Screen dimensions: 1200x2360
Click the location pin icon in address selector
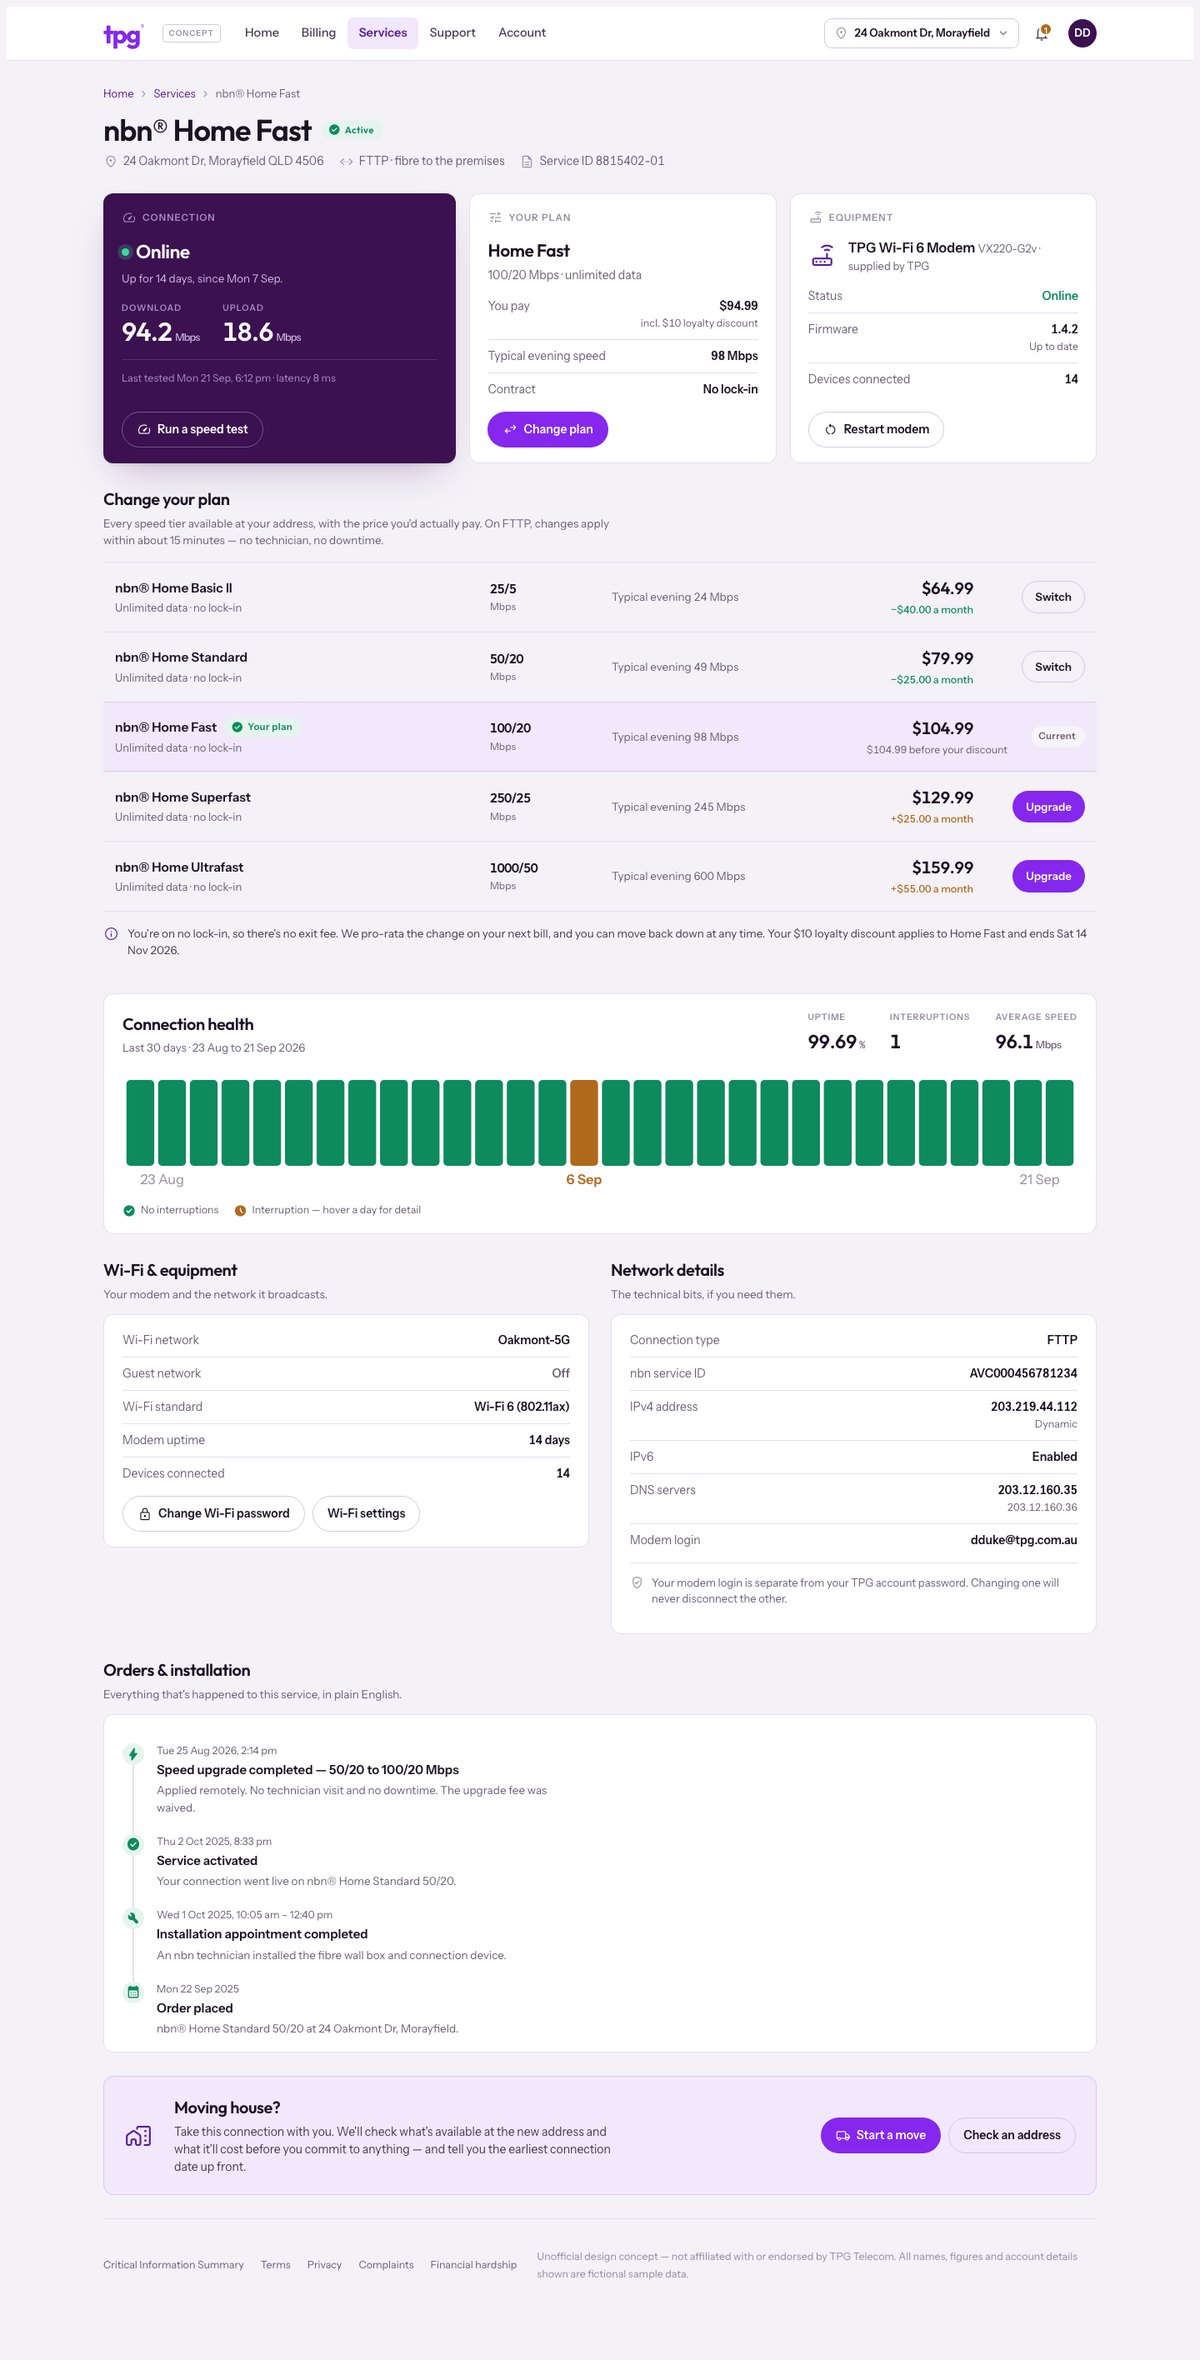click(841, 33)
